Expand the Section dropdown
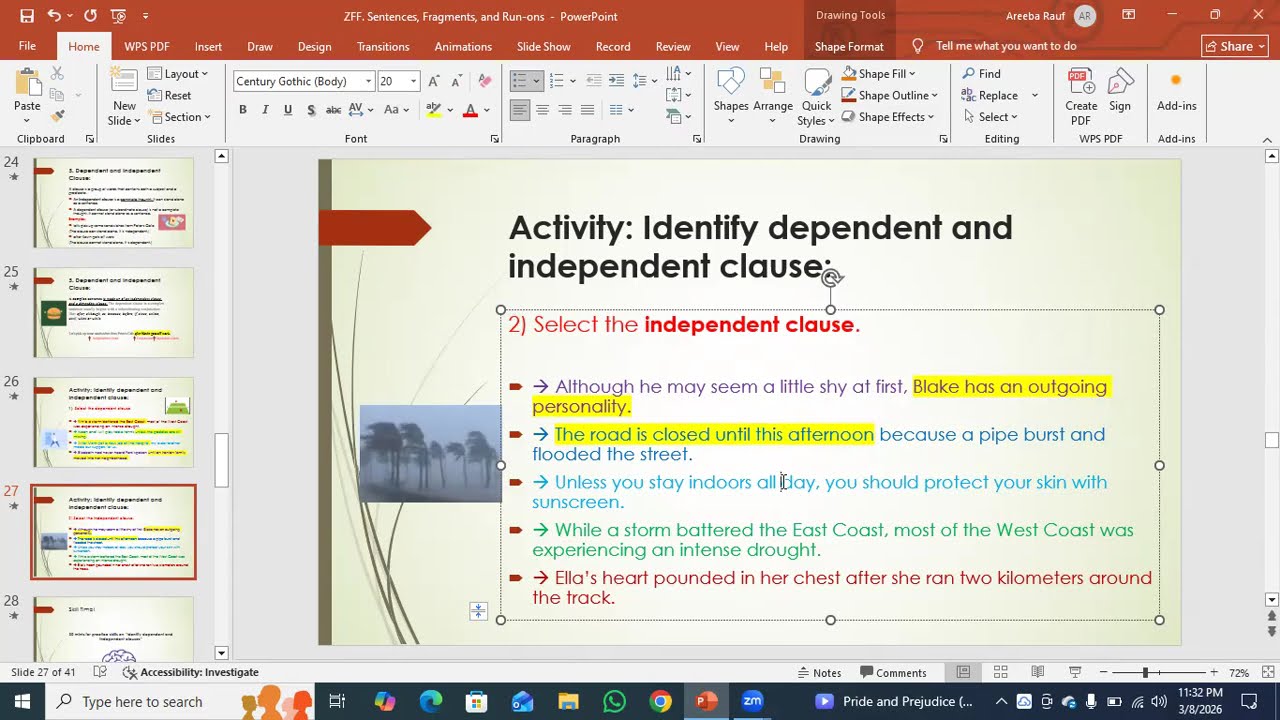The height and width of the screenshot is (720, 1280). pos(179,117)
